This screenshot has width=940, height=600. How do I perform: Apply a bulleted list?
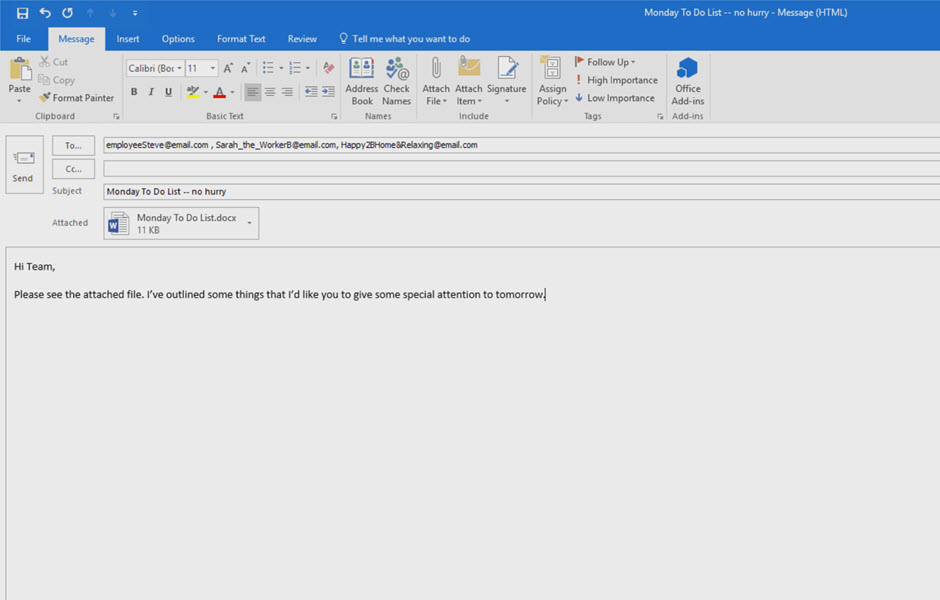[x=268, y=68]
